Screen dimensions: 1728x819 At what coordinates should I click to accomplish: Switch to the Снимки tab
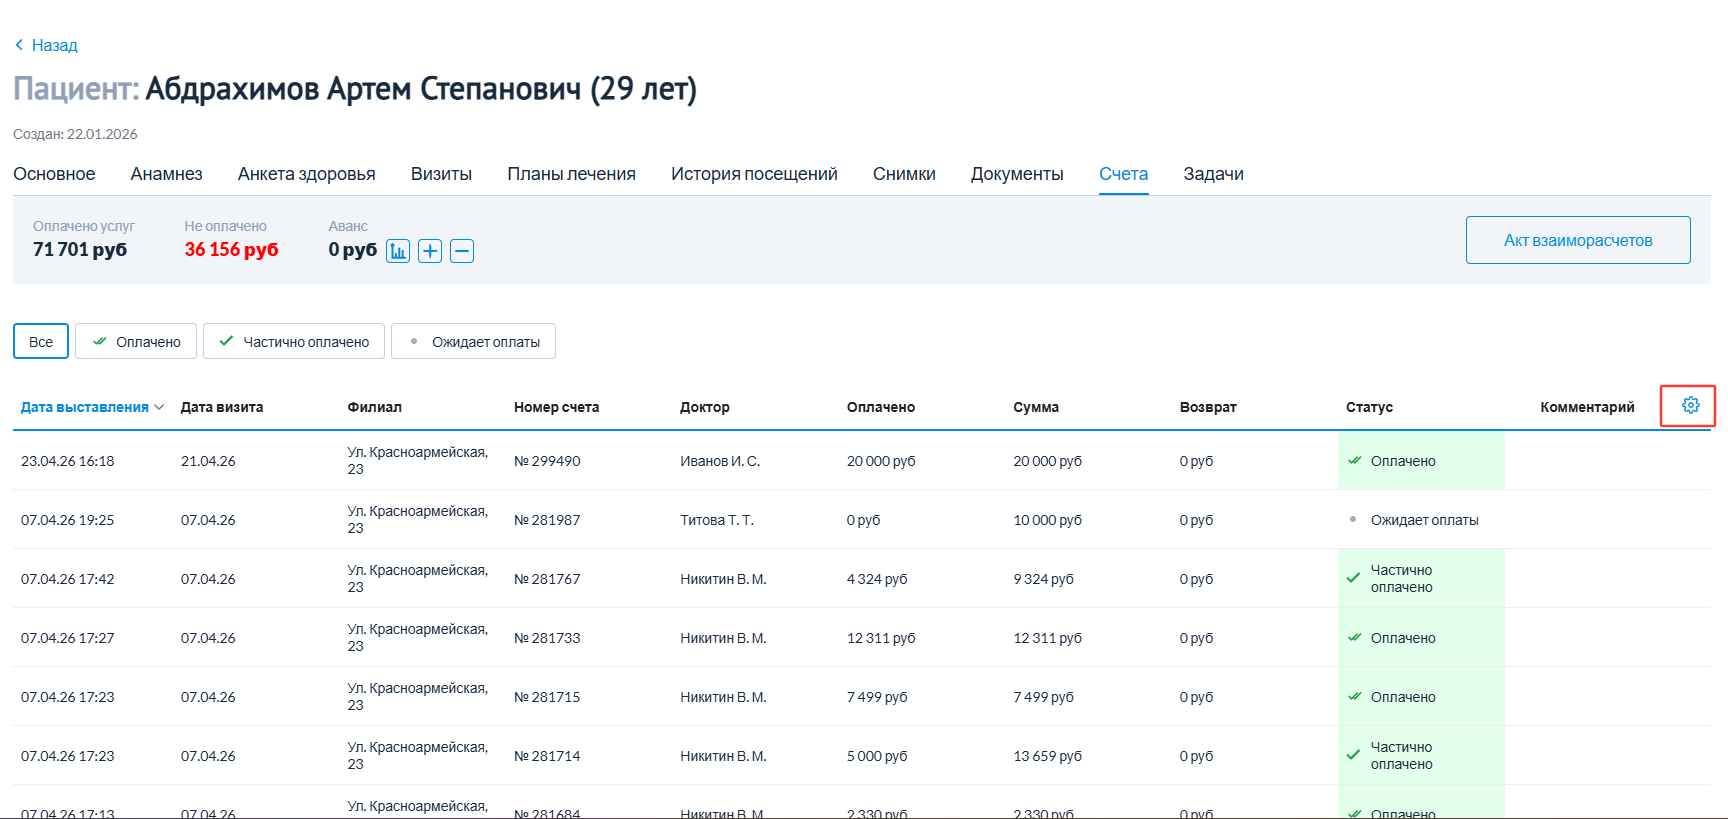pos(904,174)
